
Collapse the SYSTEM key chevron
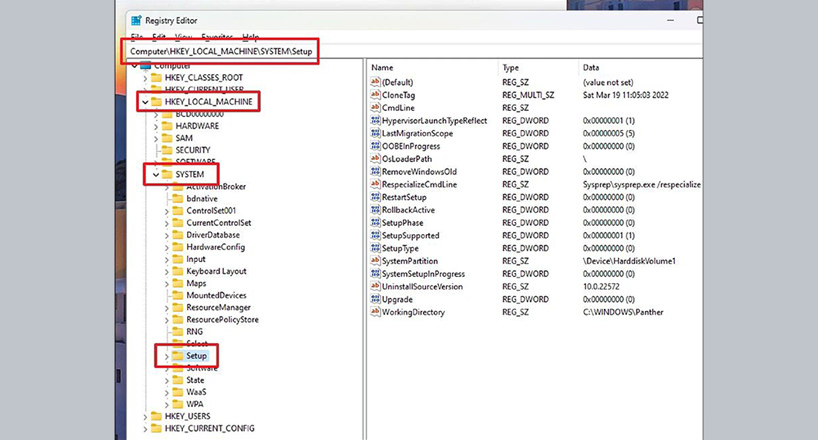[156, 174]
